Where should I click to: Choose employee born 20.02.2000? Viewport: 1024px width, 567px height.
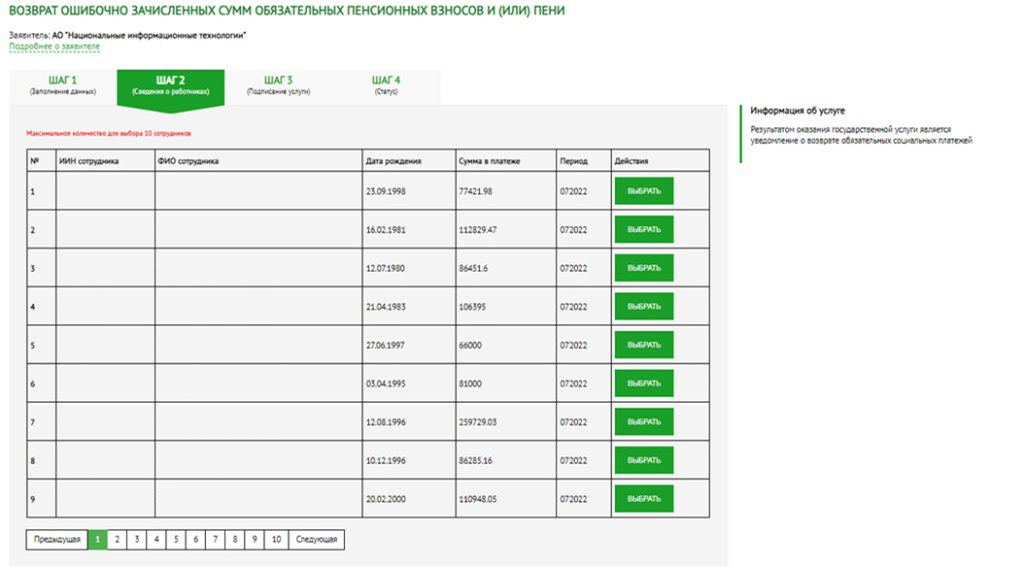[643, 498]
